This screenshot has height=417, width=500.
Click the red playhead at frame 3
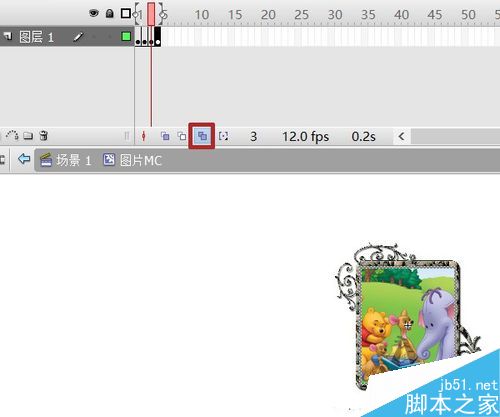(x=151, y=14)
